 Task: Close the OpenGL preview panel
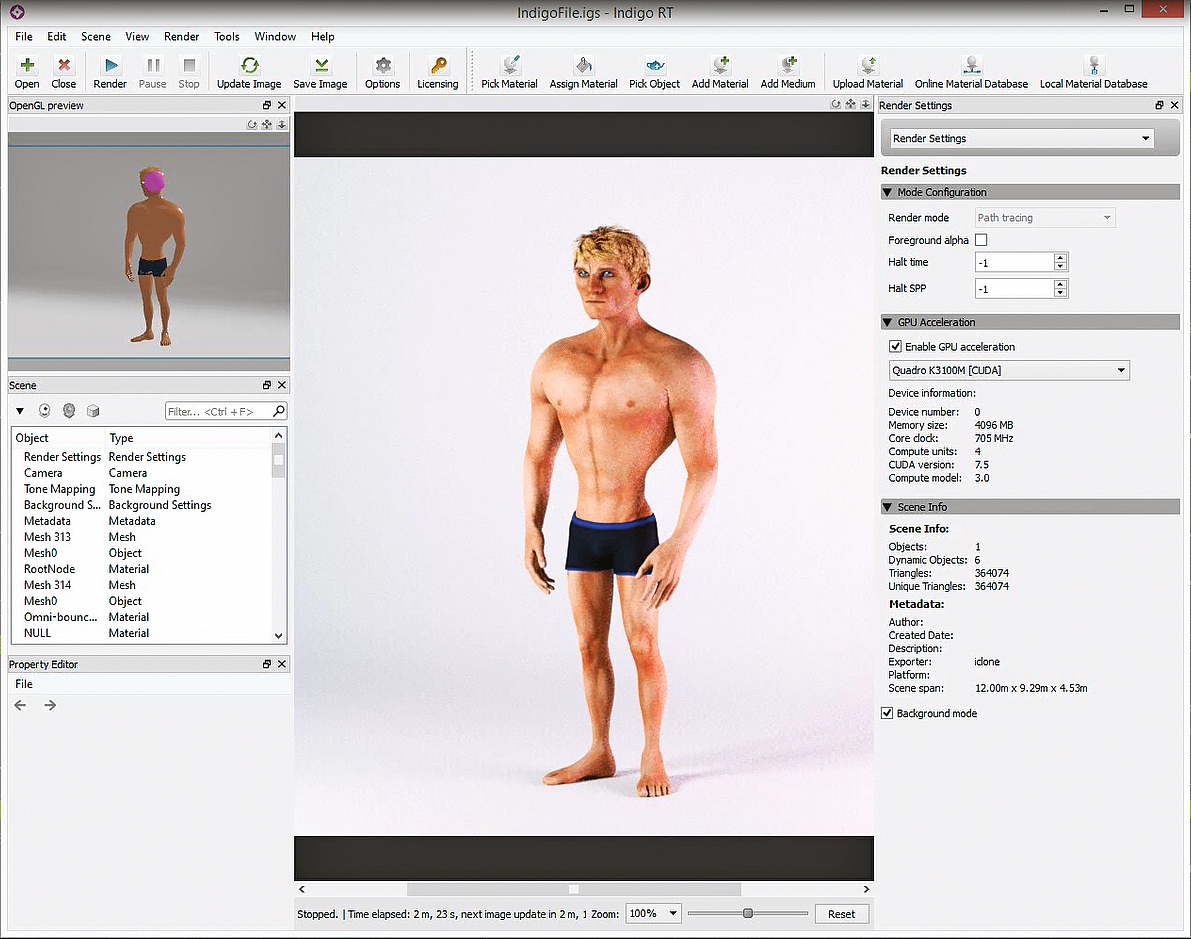pyautogui.click(x=282, y=105)
